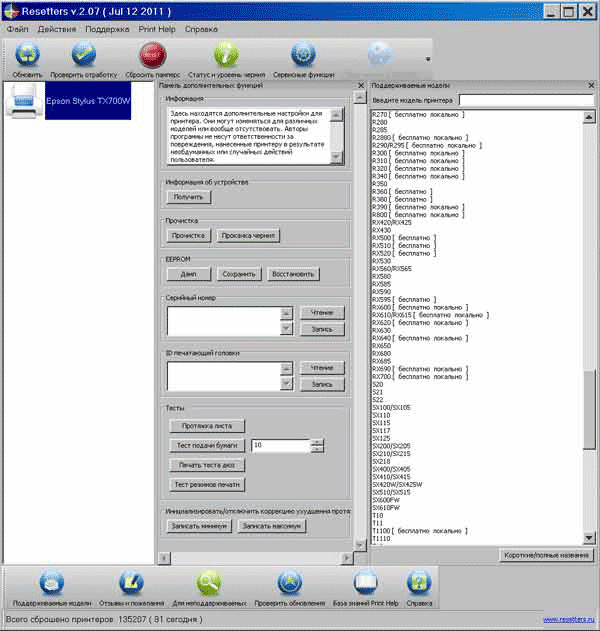The height and width of the screenshot is (631, 600).
Task: Click Чтение button for print head ID
Action: click(x=322, y=368)
